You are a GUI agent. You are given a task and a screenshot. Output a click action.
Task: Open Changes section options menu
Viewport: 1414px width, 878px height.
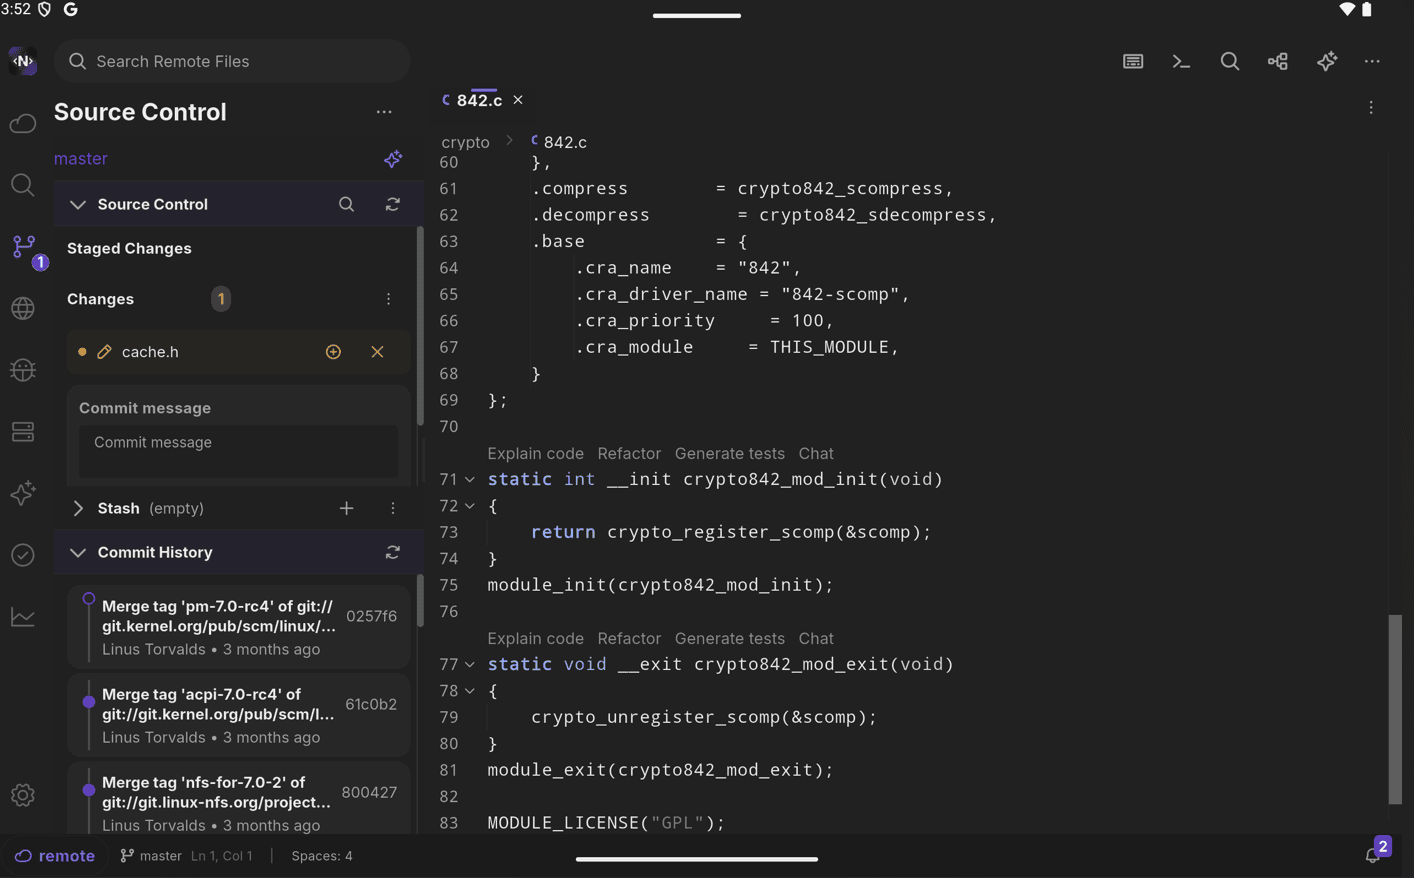click(x=389, y=299)
